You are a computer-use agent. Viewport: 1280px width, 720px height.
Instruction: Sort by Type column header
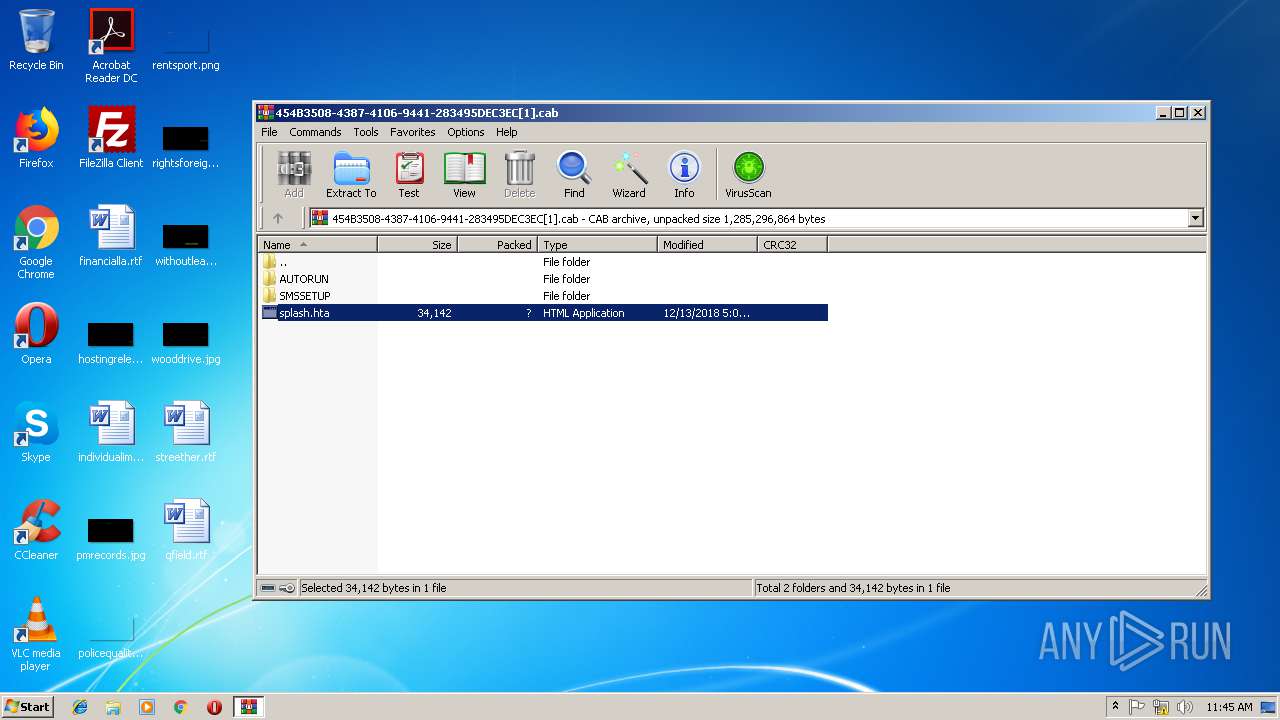598,244
